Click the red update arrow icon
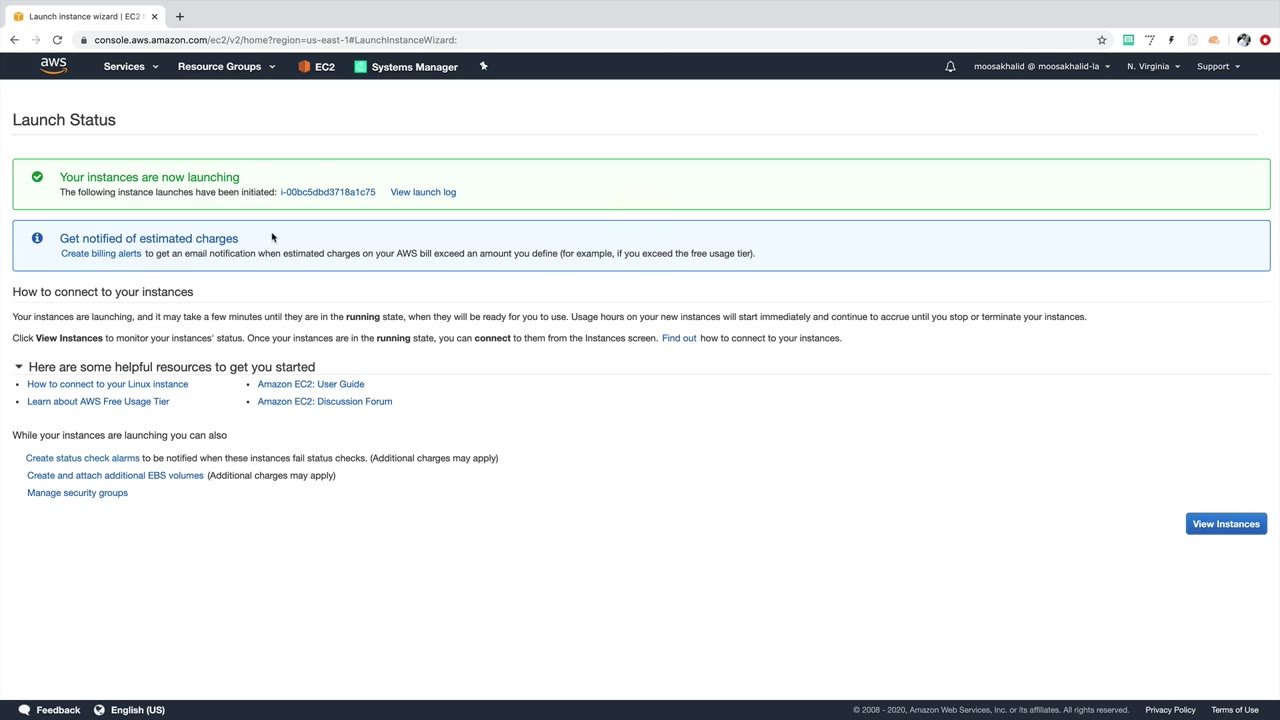 tap(1265, 40)
